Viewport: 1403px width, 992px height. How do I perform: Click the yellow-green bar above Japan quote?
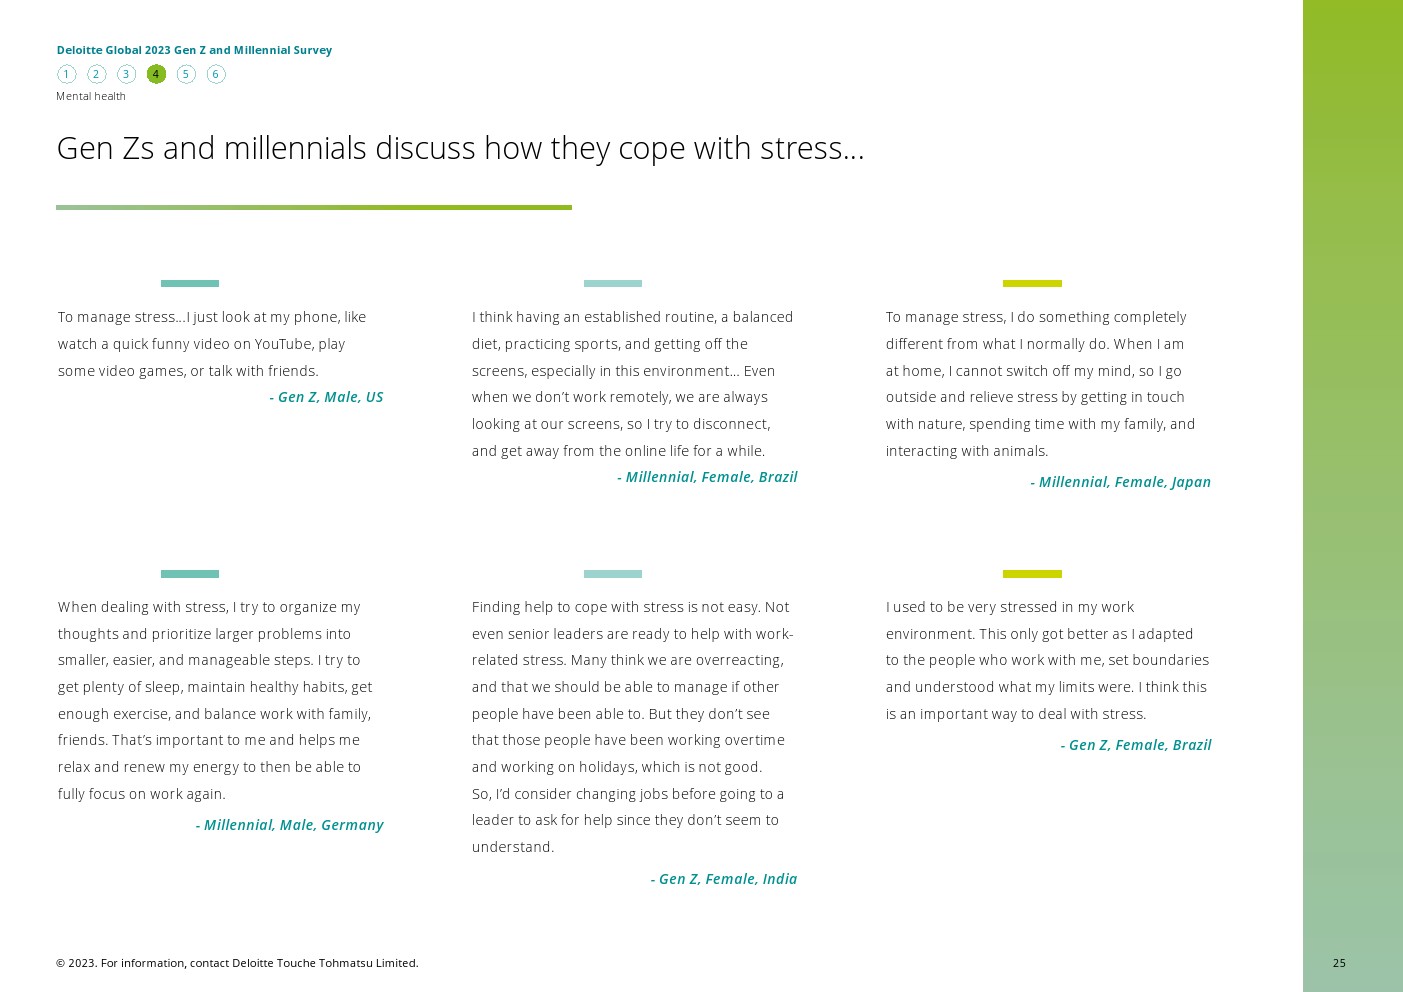[x=1032, y=284]
